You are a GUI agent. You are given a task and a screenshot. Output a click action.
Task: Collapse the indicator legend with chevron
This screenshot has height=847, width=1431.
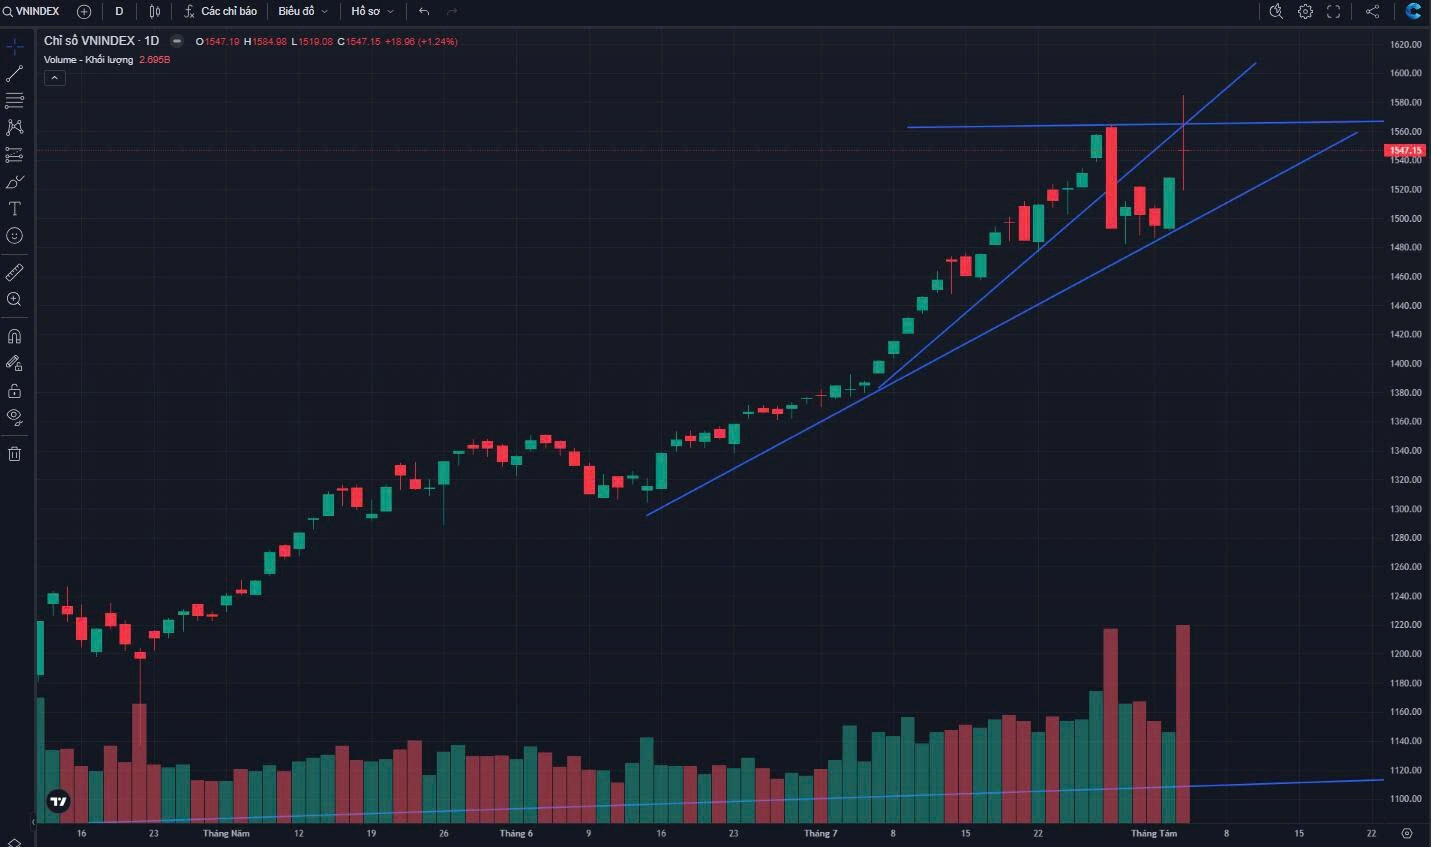click(x=55, y=78)
